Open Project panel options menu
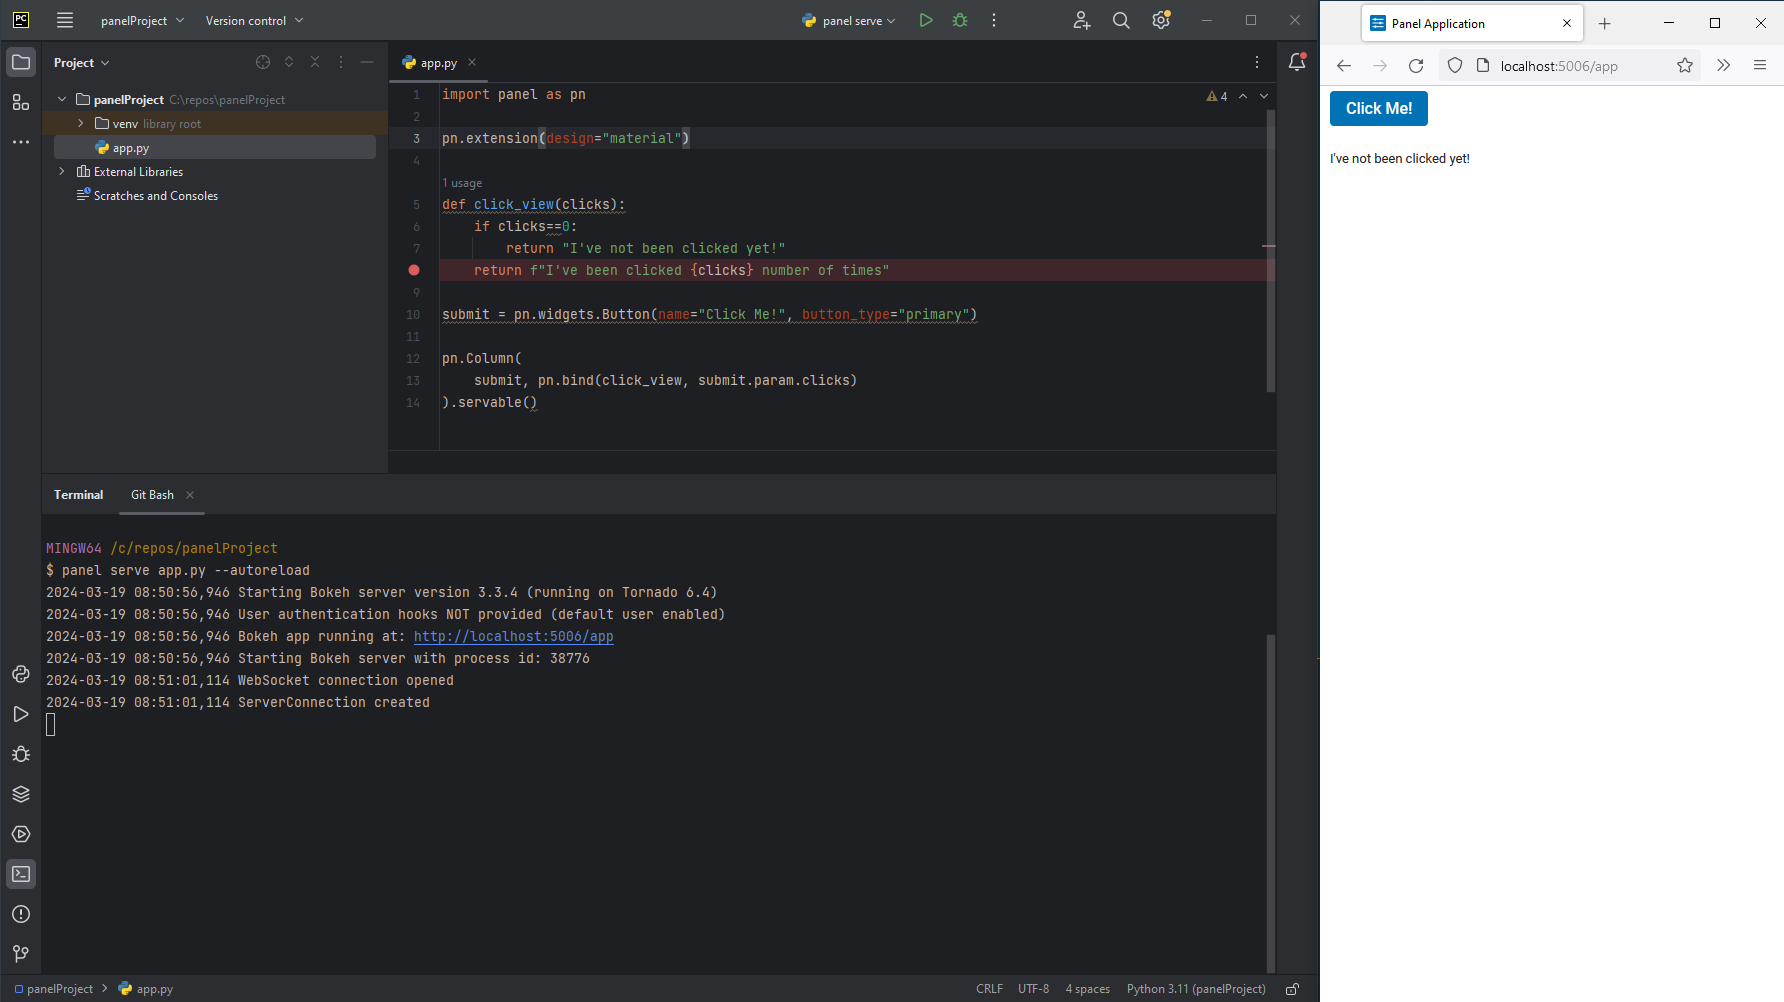1784x1002 pixels. coord(341,62)
